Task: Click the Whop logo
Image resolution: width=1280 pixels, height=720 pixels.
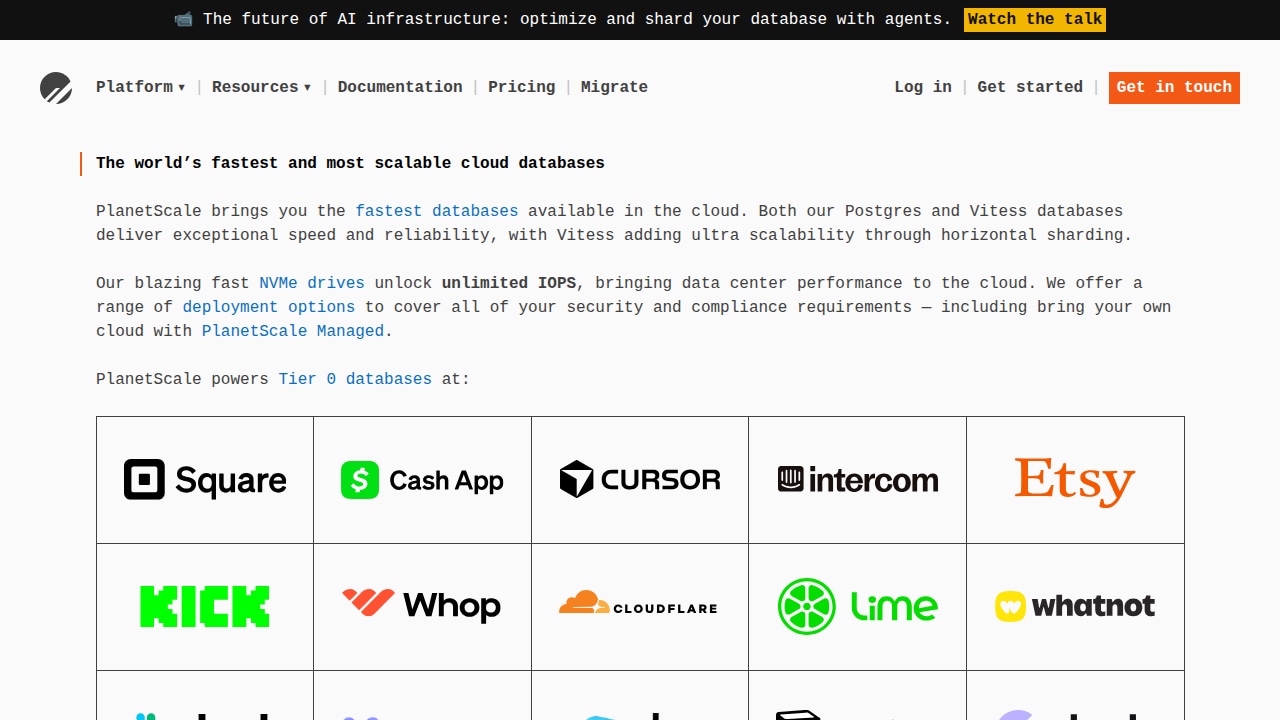Action: (422, 606)
